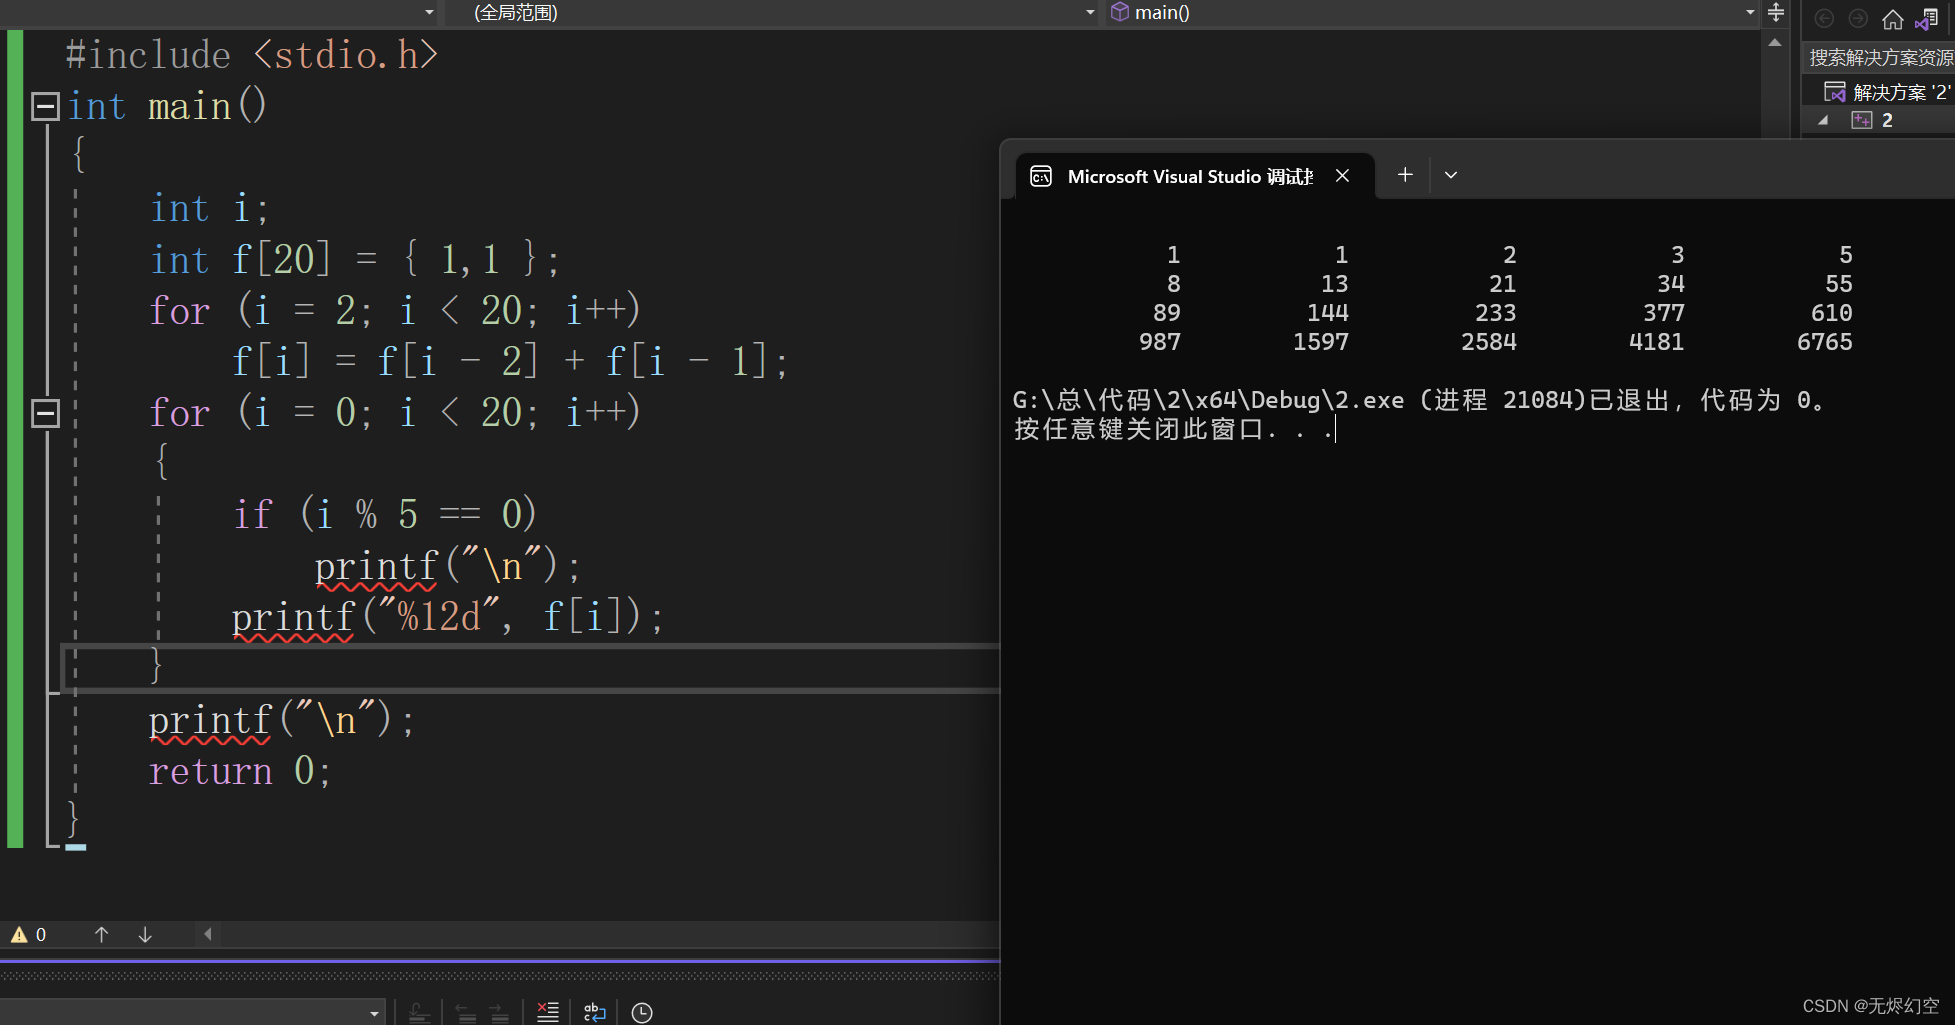This screenshot has width=1955, height=1025.
Task: Click the value 144 in console output
Action: coord(1328,313)
